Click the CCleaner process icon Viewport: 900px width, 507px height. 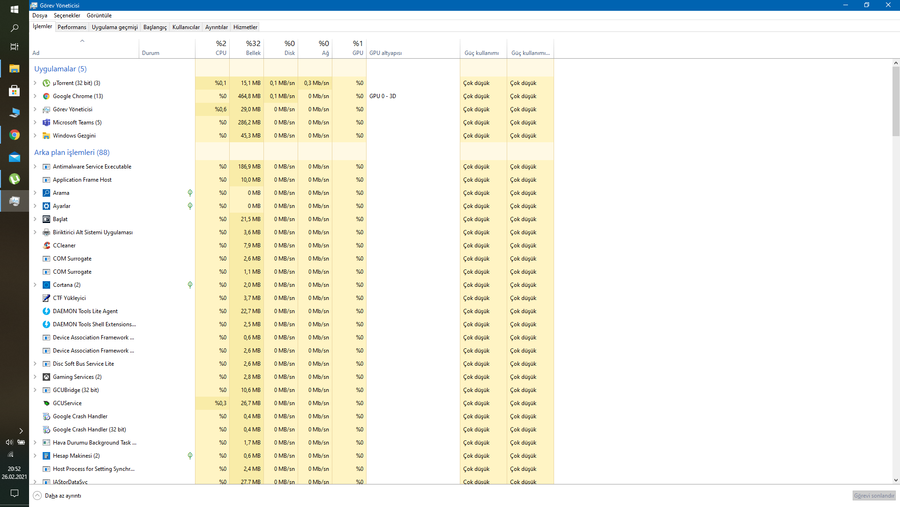tap(46, 245)
